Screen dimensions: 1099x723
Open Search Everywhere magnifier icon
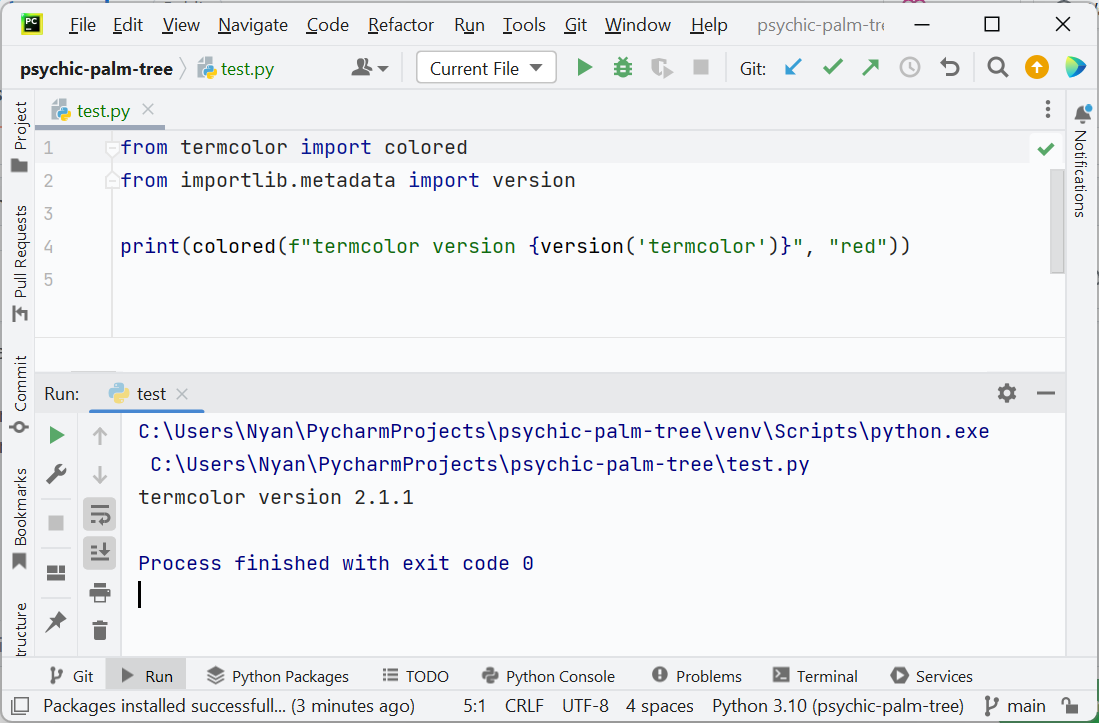point(997,67)
